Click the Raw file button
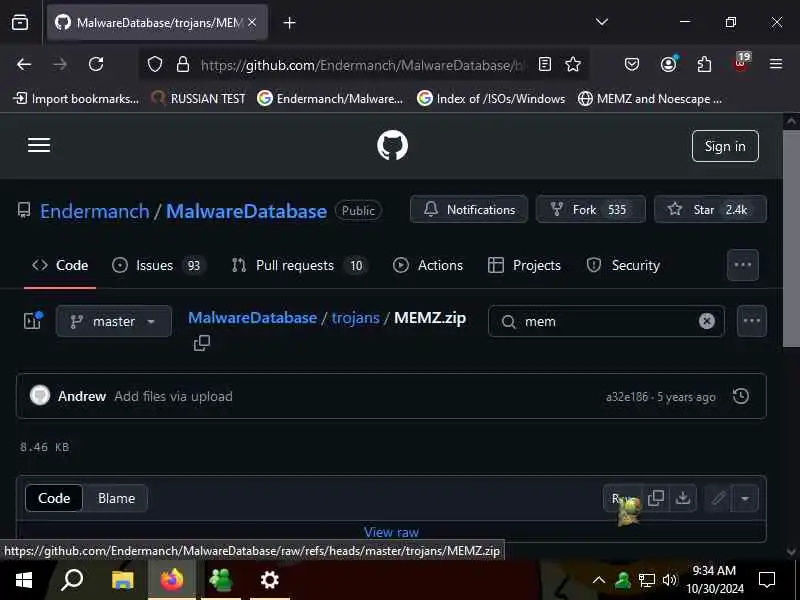 point(622,498)
